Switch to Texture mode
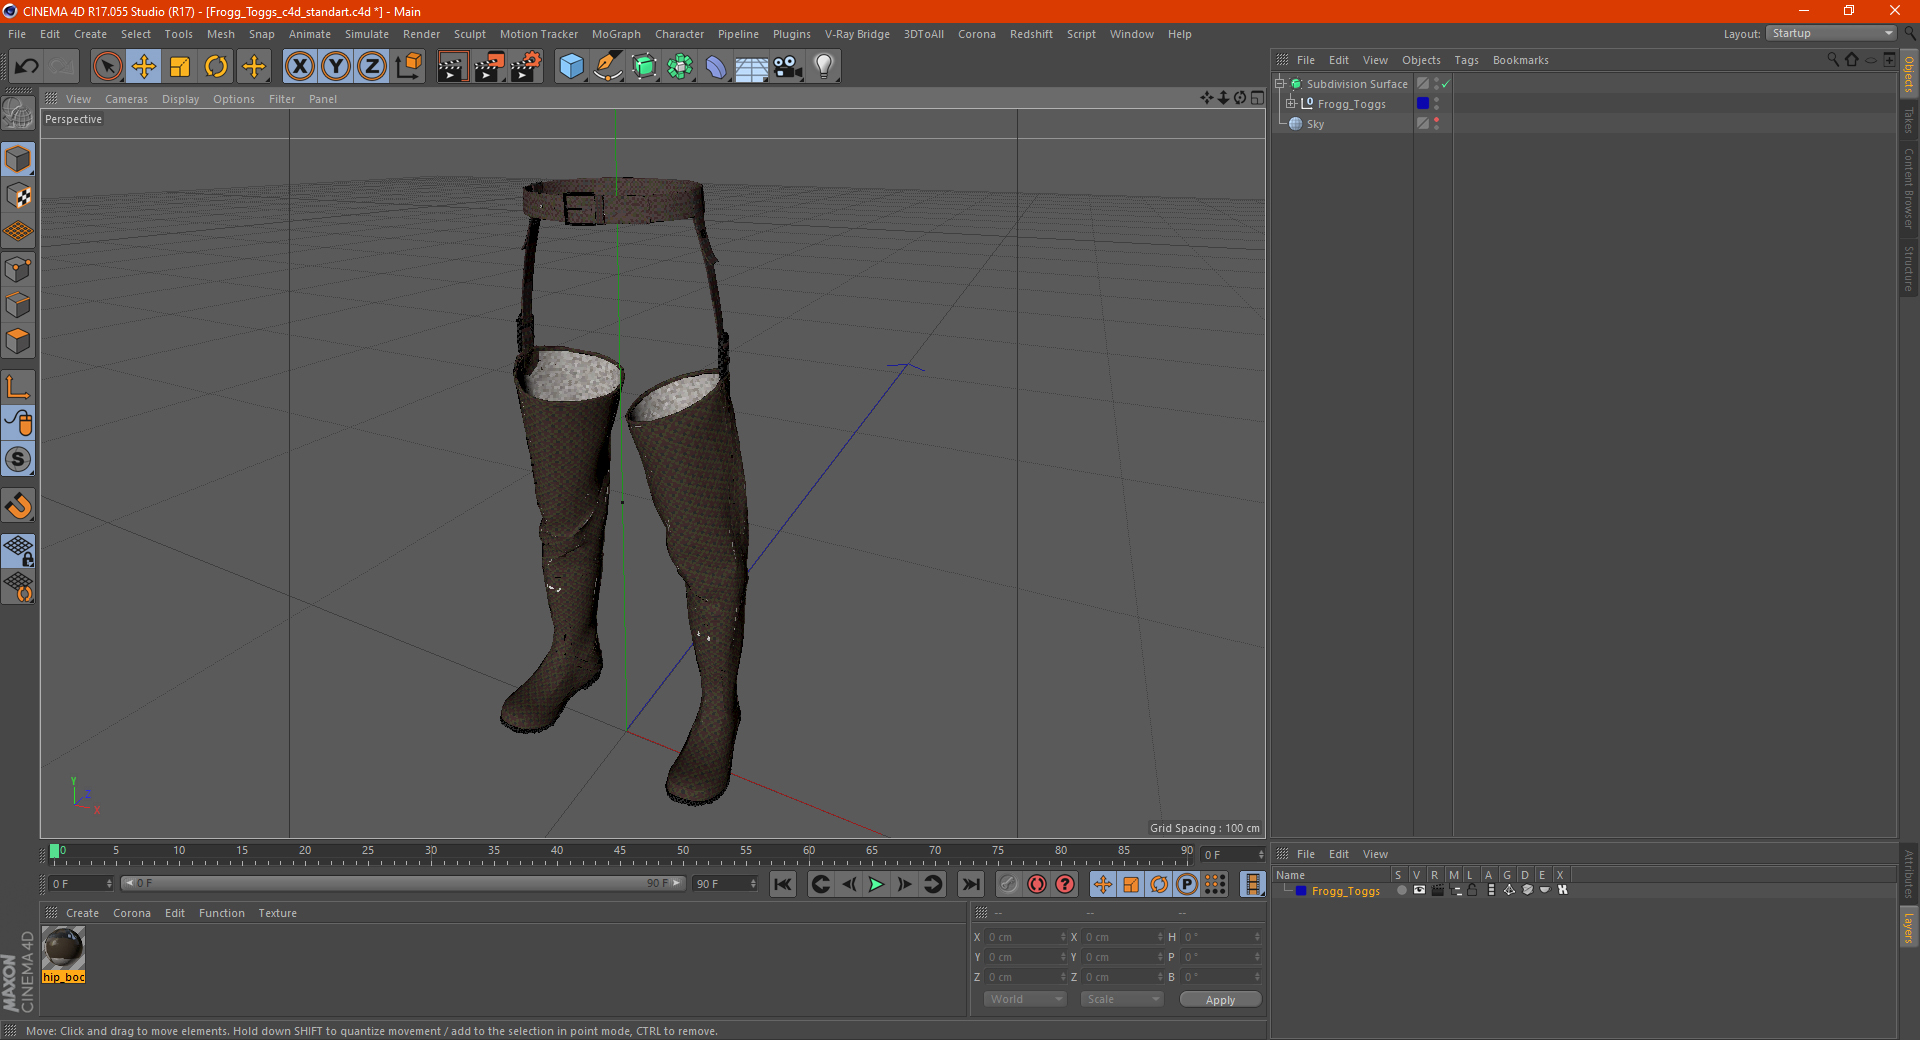 click(x=18, y=196)
